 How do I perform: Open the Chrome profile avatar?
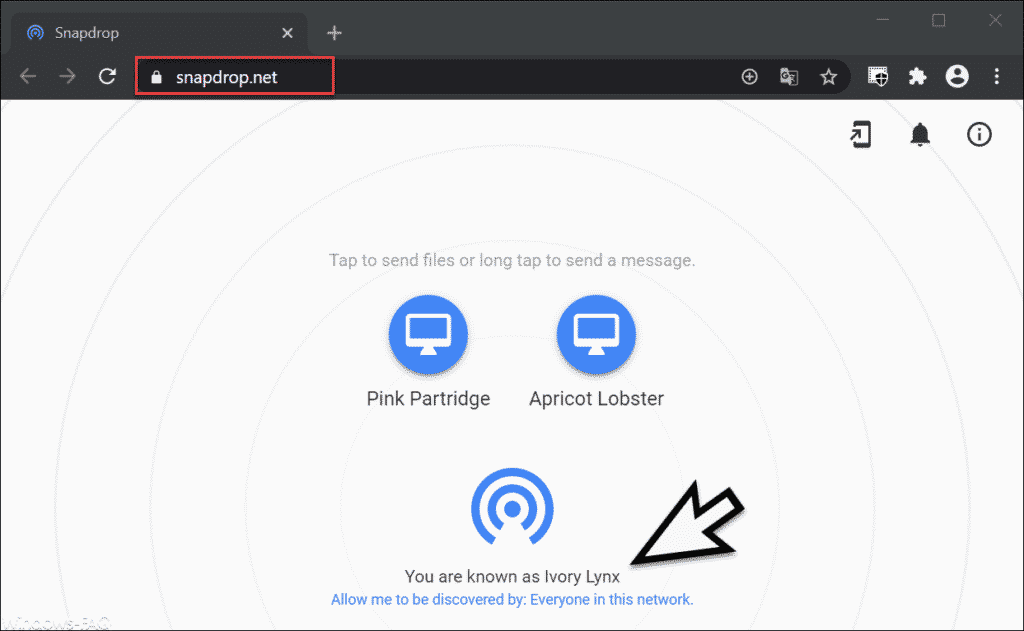(x=957, y=76)
